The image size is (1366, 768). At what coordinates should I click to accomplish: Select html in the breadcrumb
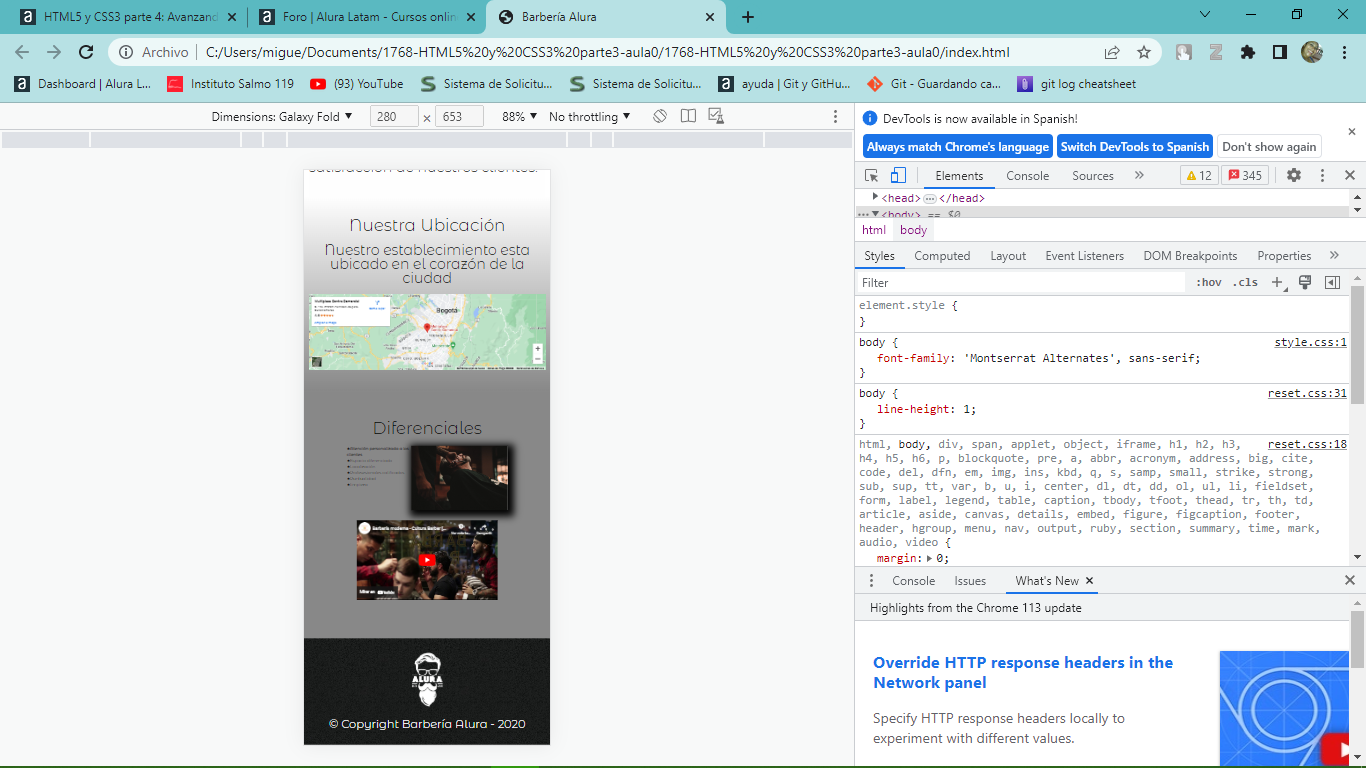[874, 230]
